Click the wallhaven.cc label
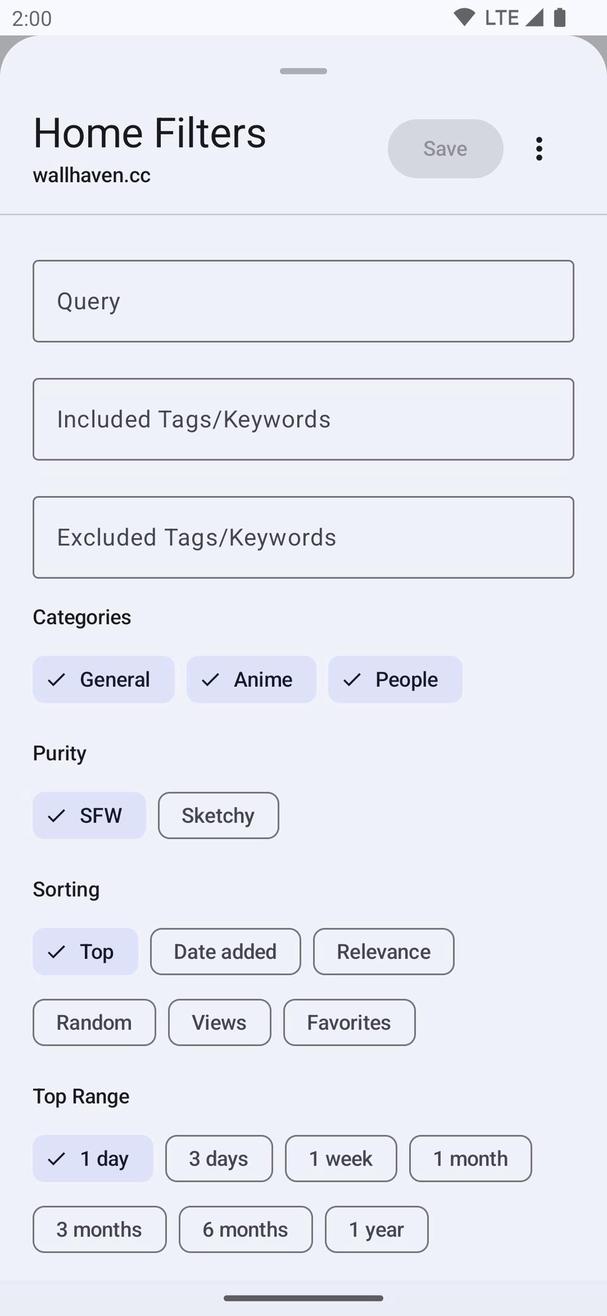The image size is (607, 1316). (x=91, y=174)
